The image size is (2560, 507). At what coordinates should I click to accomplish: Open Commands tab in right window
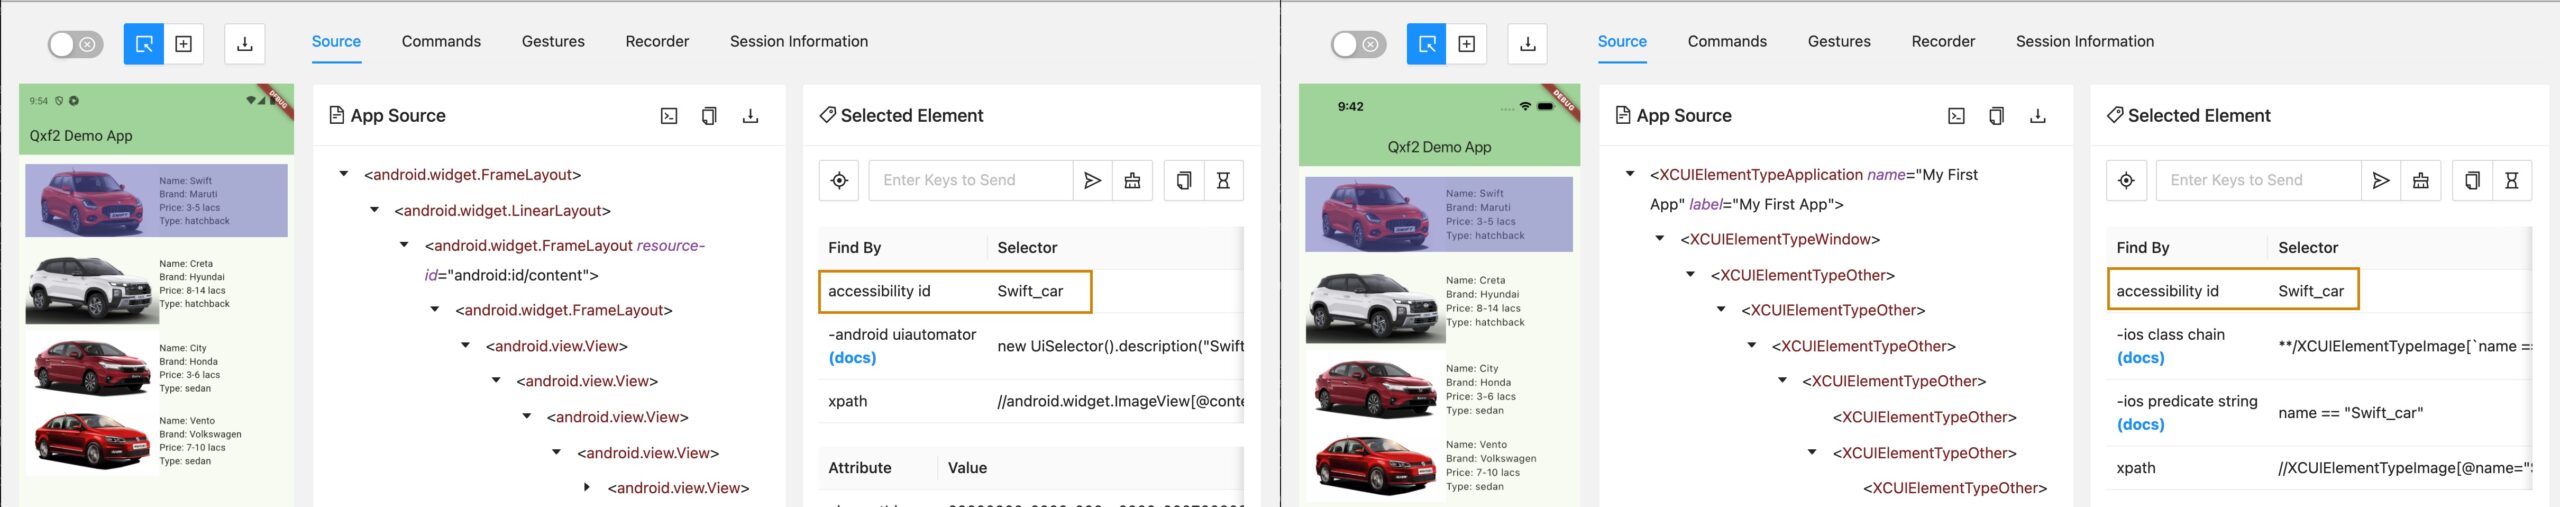(1727, 42)
